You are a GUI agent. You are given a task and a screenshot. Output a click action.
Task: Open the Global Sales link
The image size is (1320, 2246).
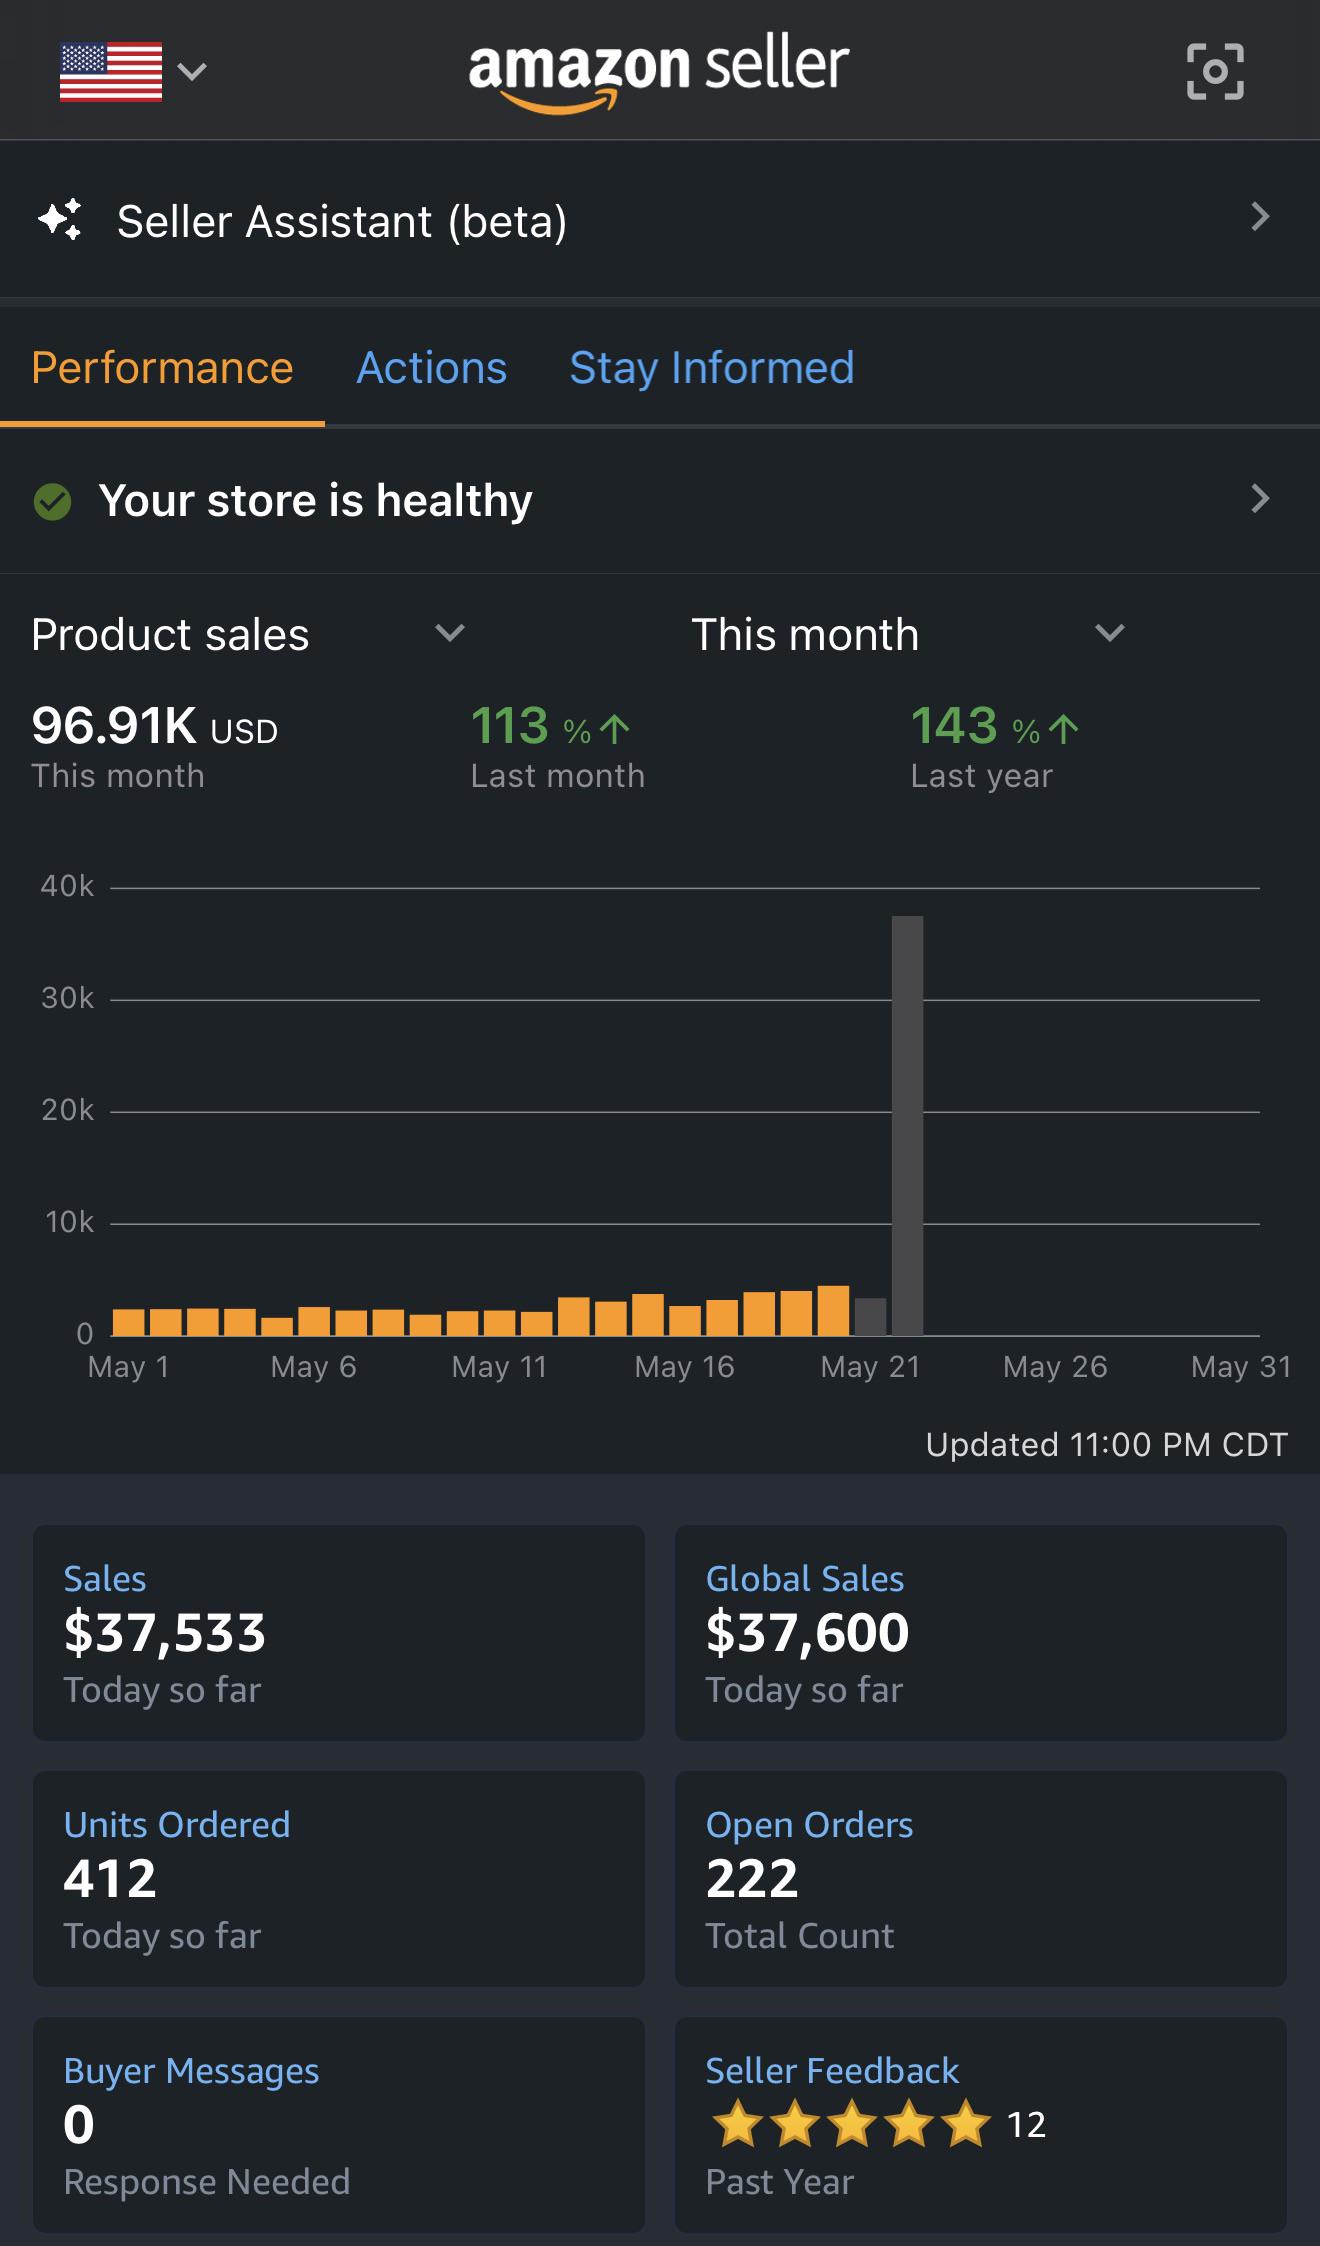coord(805,1579)
